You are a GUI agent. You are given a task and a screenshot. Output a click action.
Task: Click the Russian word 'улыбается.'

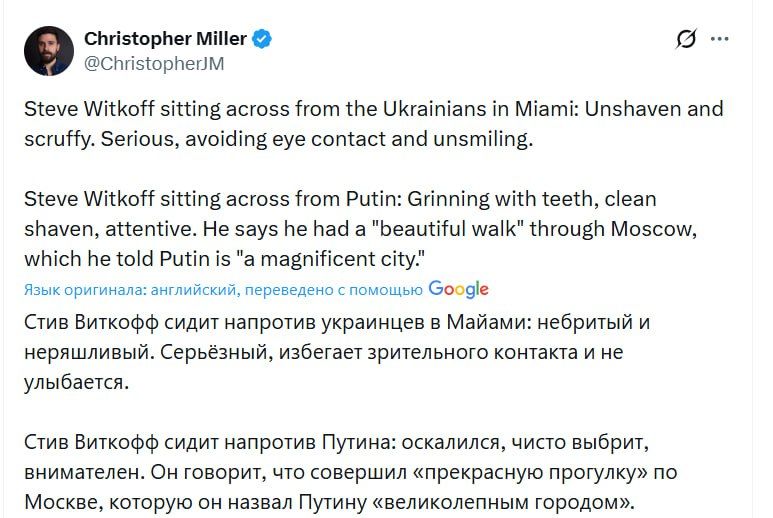pyautogui.click(x=76, y=381)
